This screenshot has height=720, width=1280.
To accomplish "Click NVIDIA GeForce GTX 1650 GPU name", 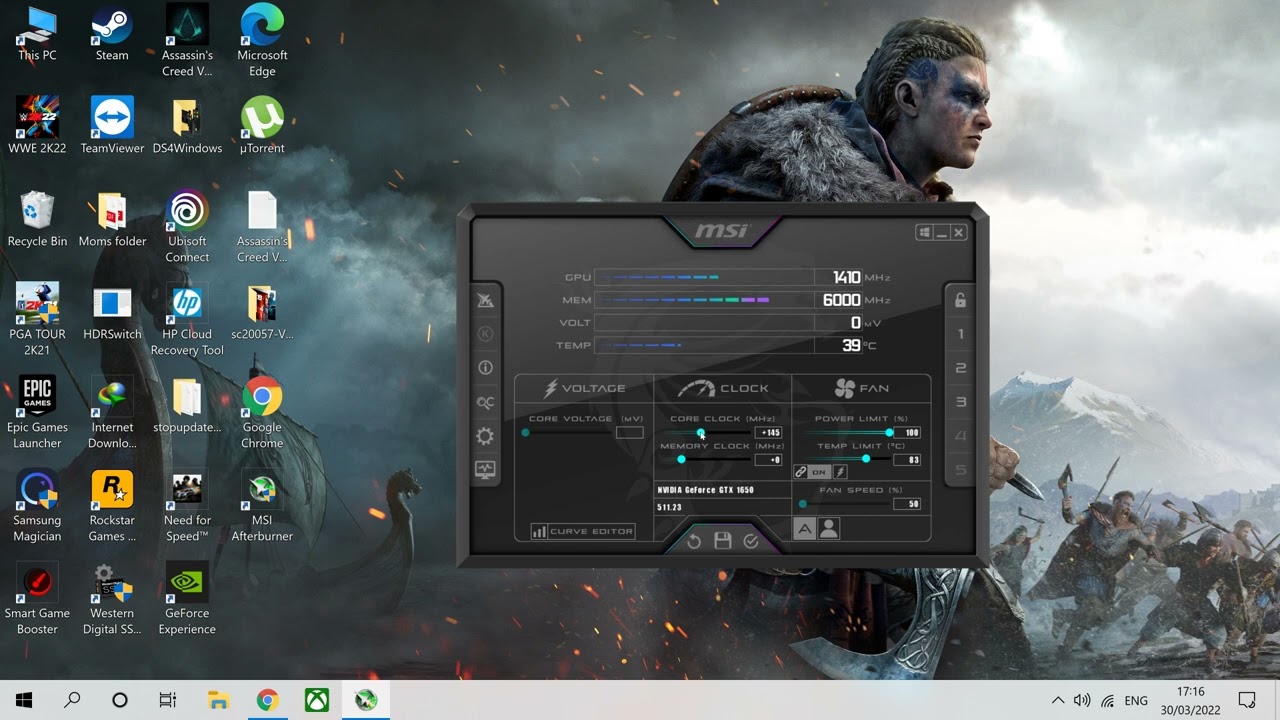I will [706, 490].
